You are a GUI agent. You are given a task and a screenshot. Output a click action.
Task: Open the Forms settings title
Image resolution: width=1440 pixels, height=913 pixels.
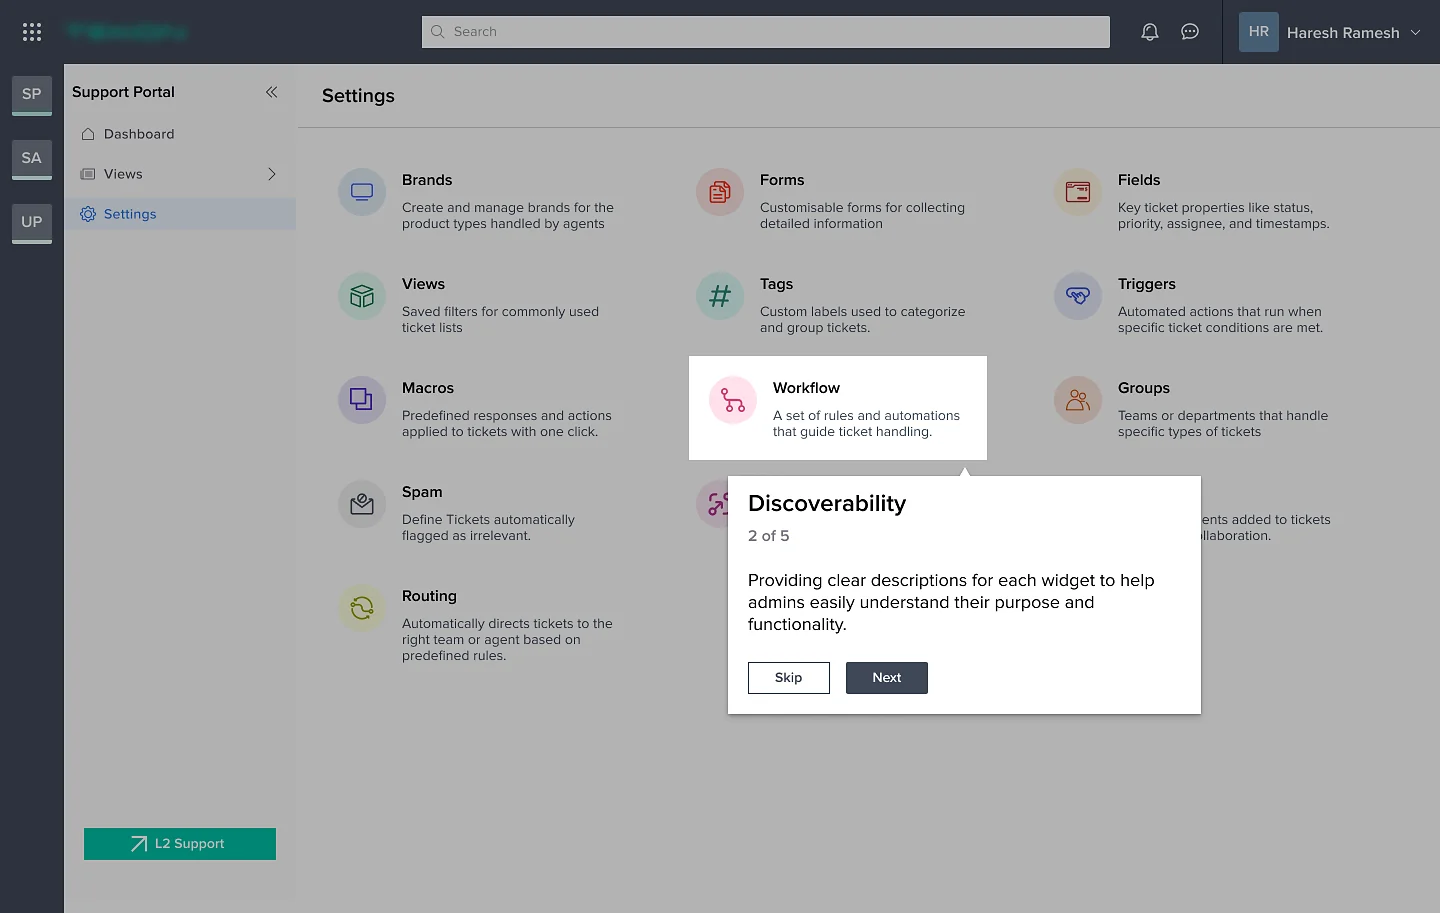coord(782,180)
